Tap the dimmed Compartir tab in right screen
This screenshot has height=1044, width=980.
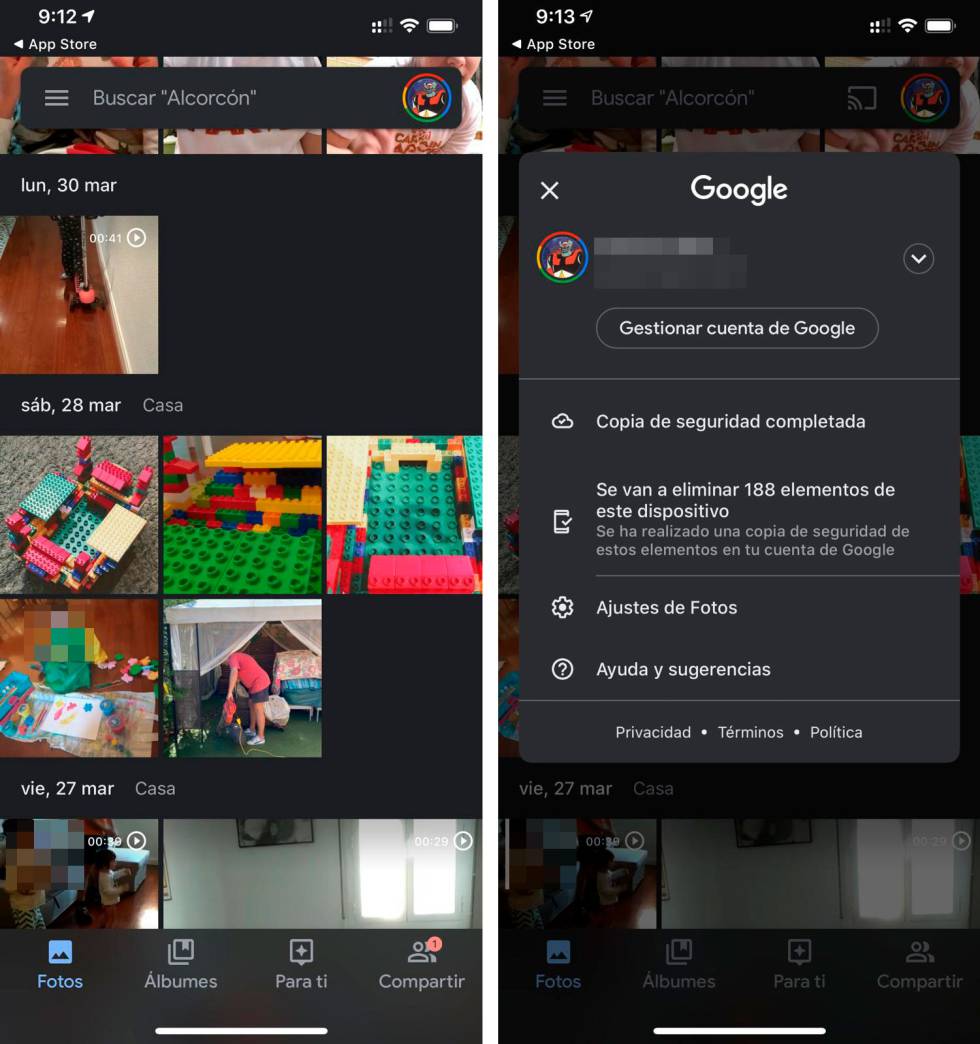pyautogui.click(x=919, y=965)
